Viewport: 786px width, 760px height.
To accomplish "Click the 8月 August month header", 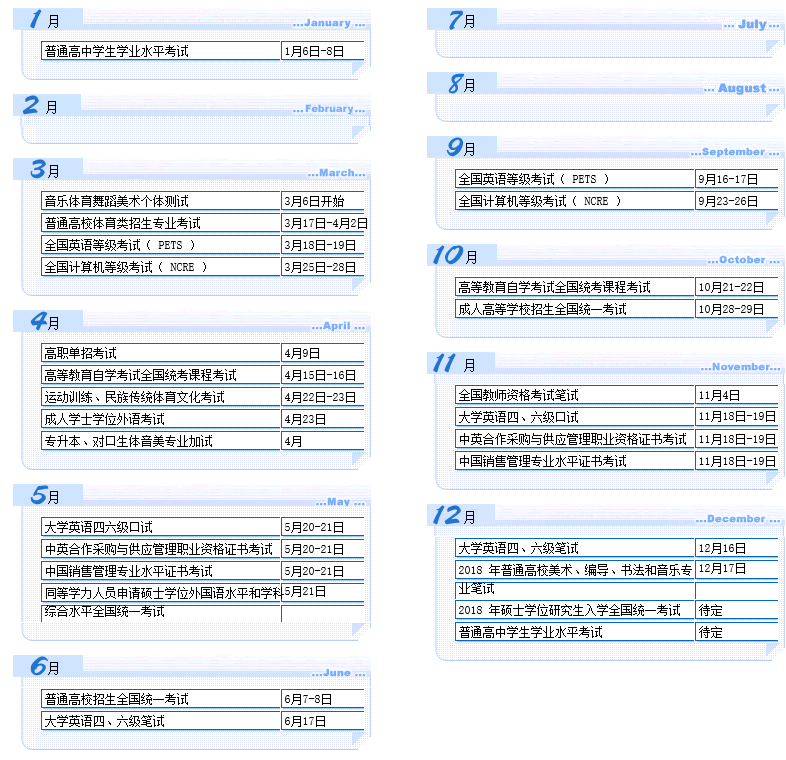I will pyautogui.click(x=605, y=83).
